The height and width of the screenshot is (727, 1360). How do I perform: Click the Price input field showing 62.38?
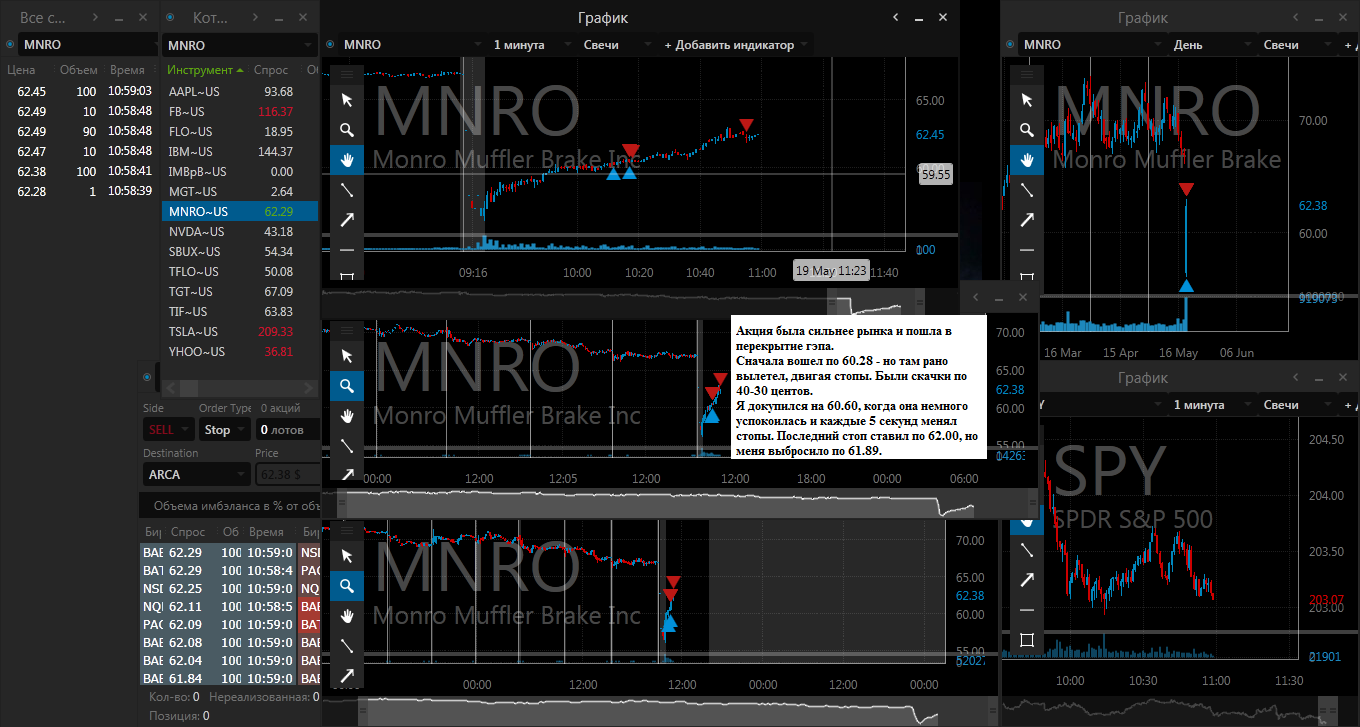point(287,475)
